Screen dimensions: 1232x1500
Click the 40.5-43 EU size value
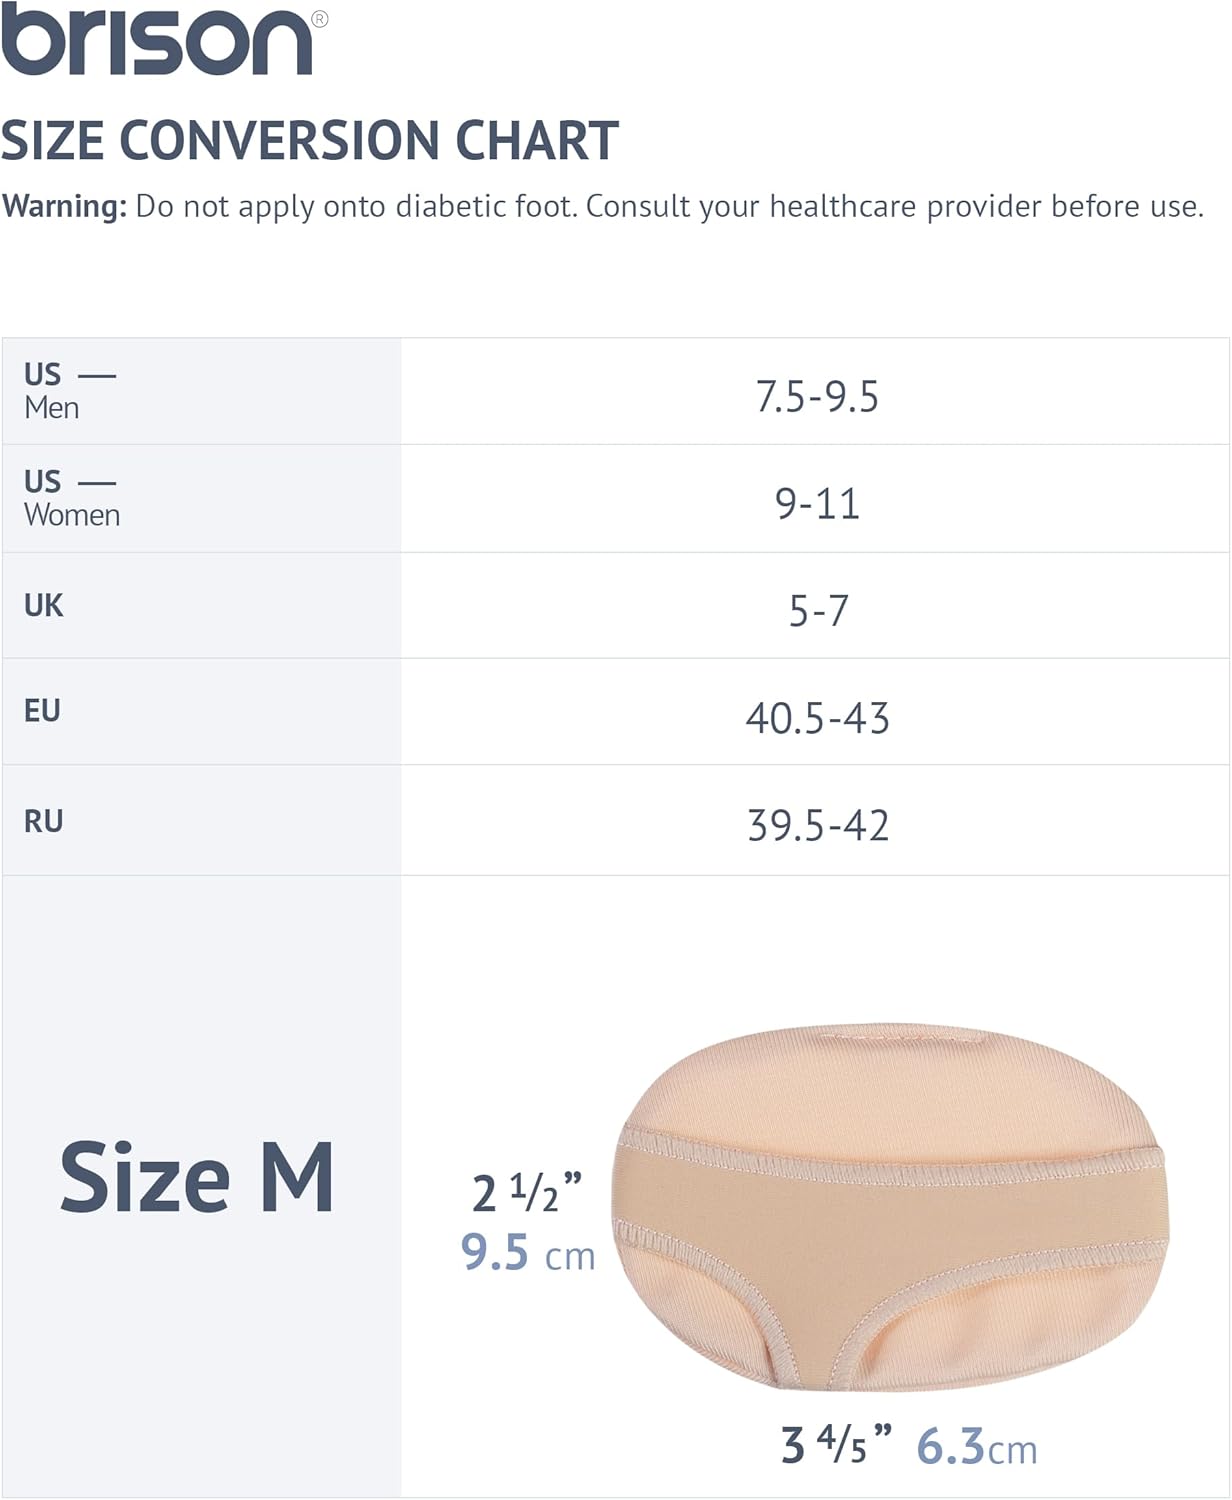817,718
